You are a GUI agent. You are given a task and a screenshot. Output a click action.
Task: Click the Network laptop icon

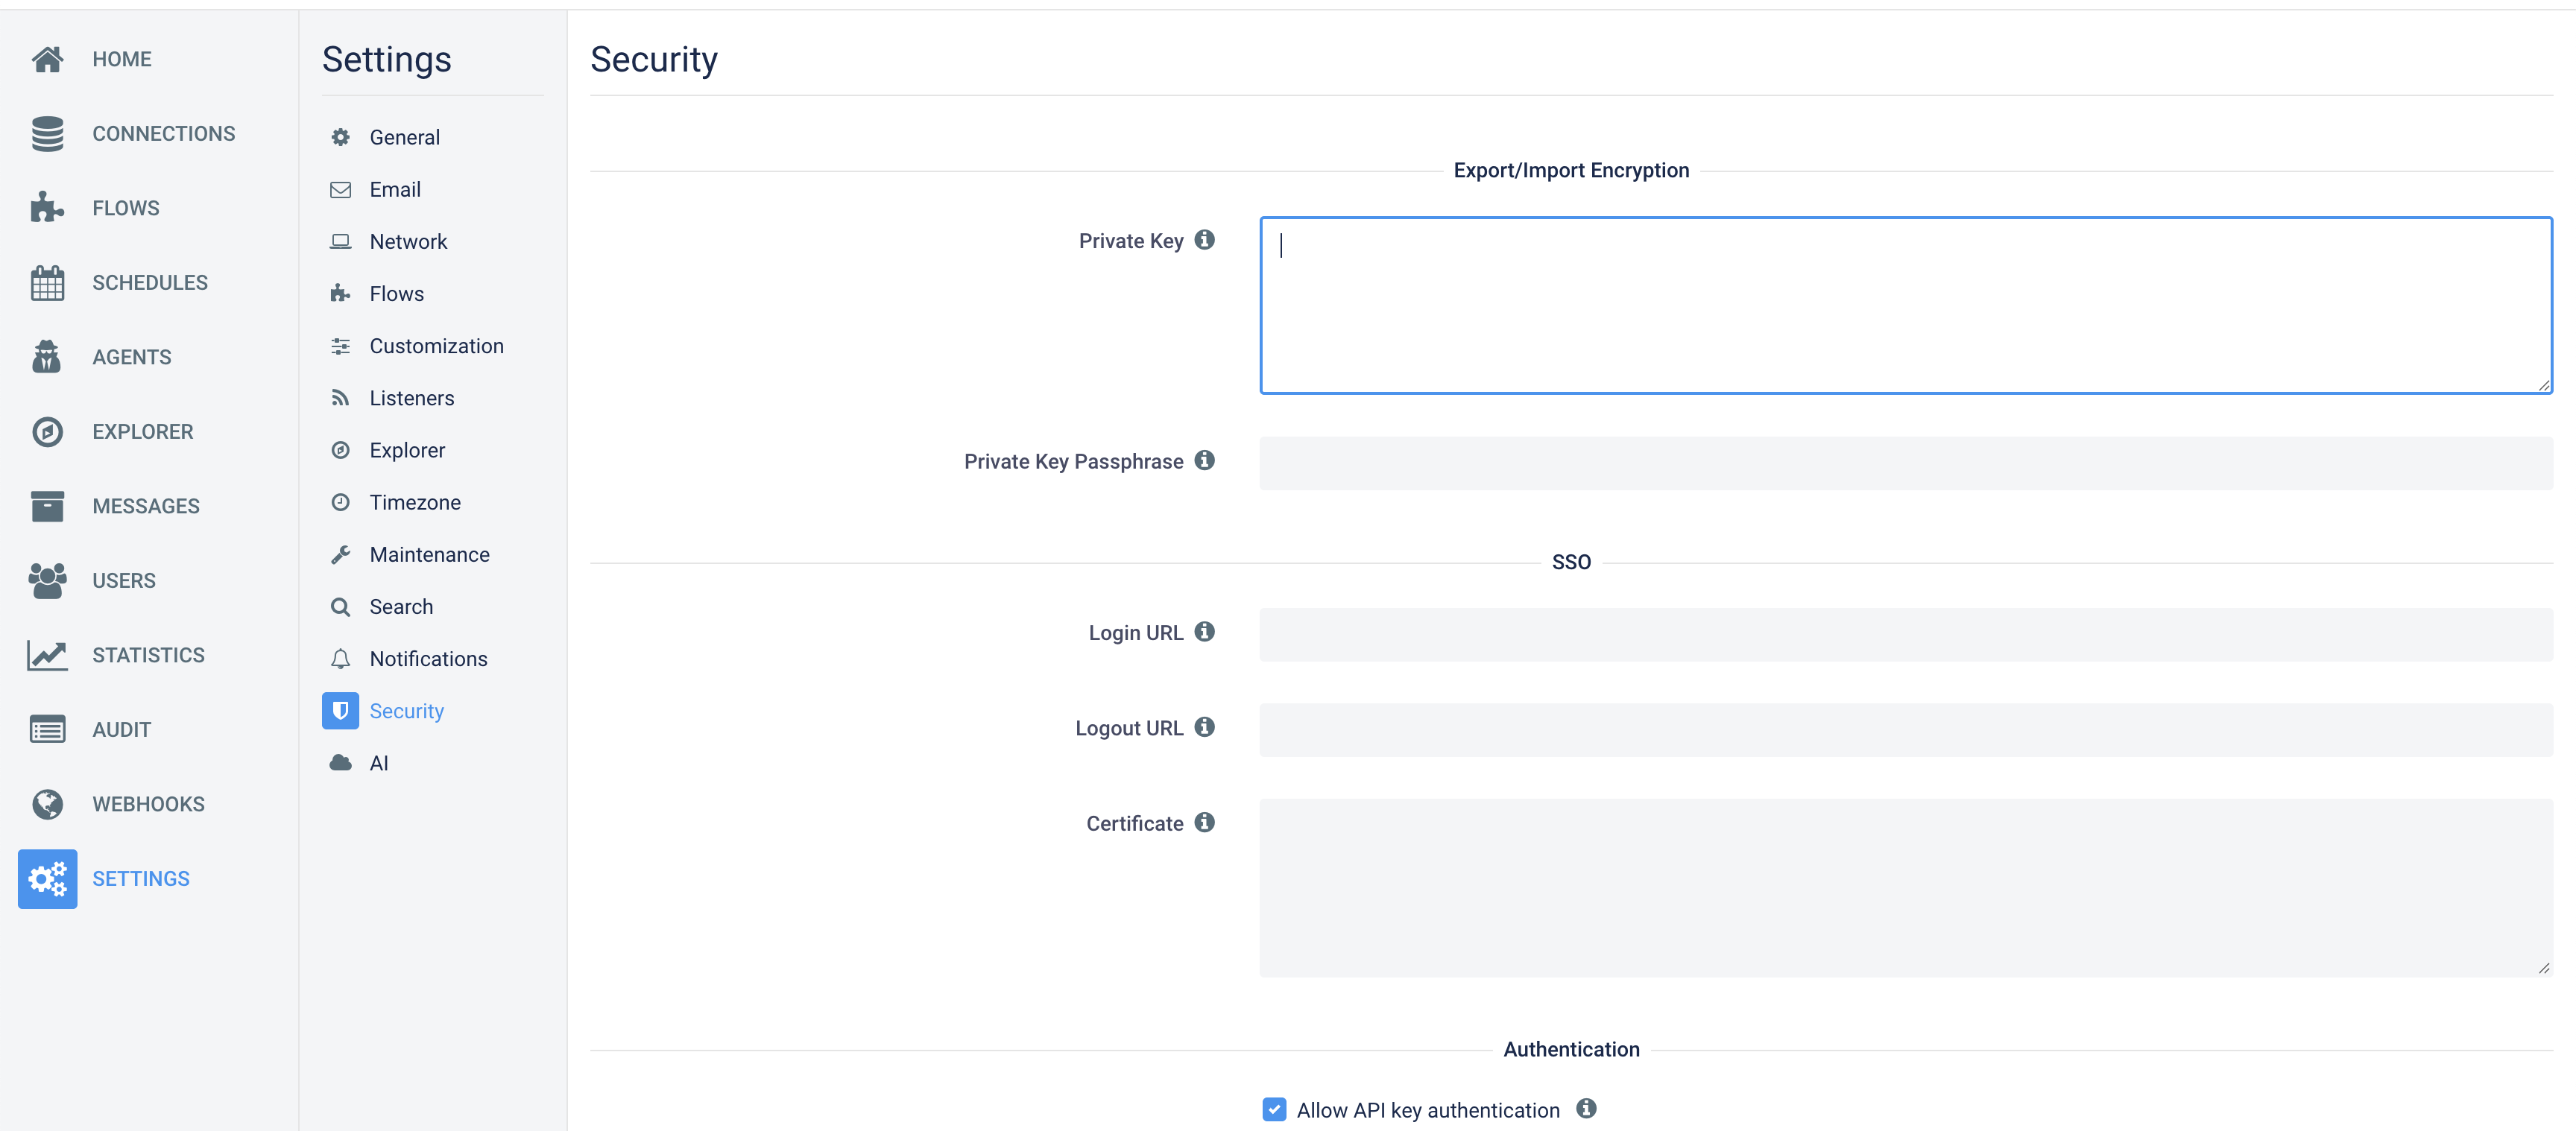coord(340,241)
